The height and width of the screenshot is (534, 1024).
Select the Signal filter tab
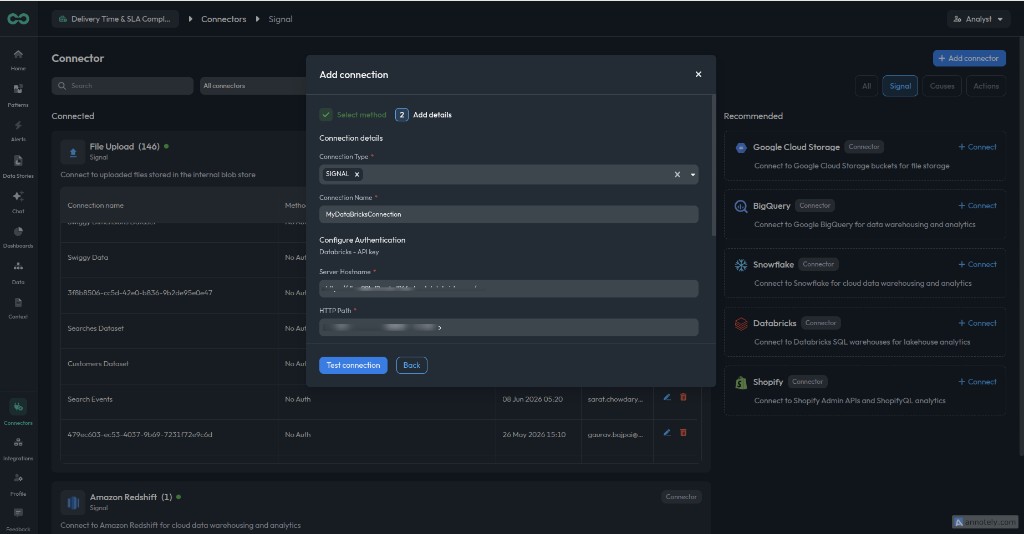point(900,86)
